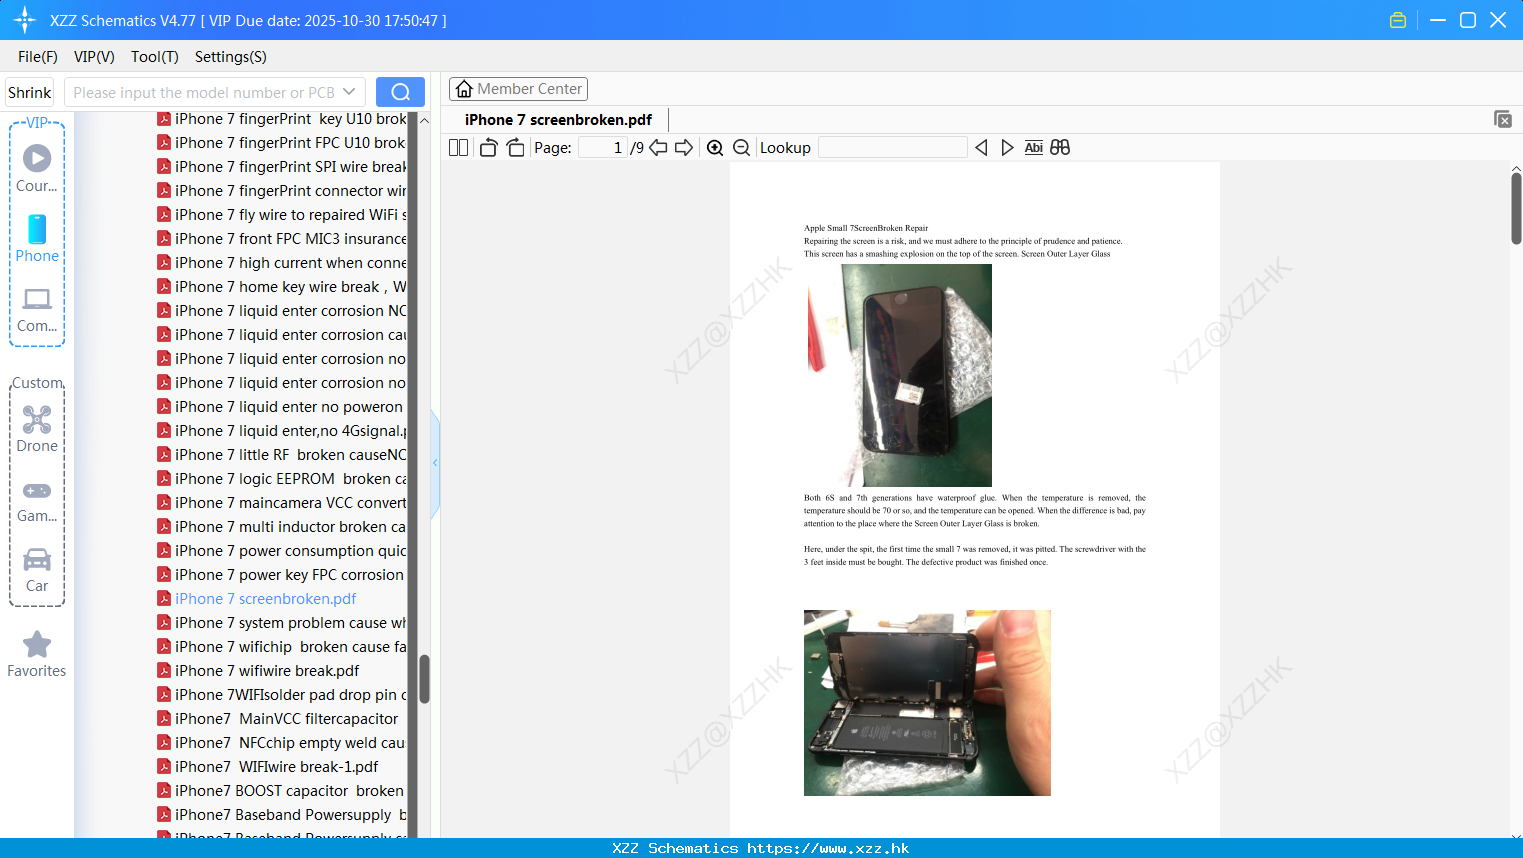Zoom out of the PDF

741,148
